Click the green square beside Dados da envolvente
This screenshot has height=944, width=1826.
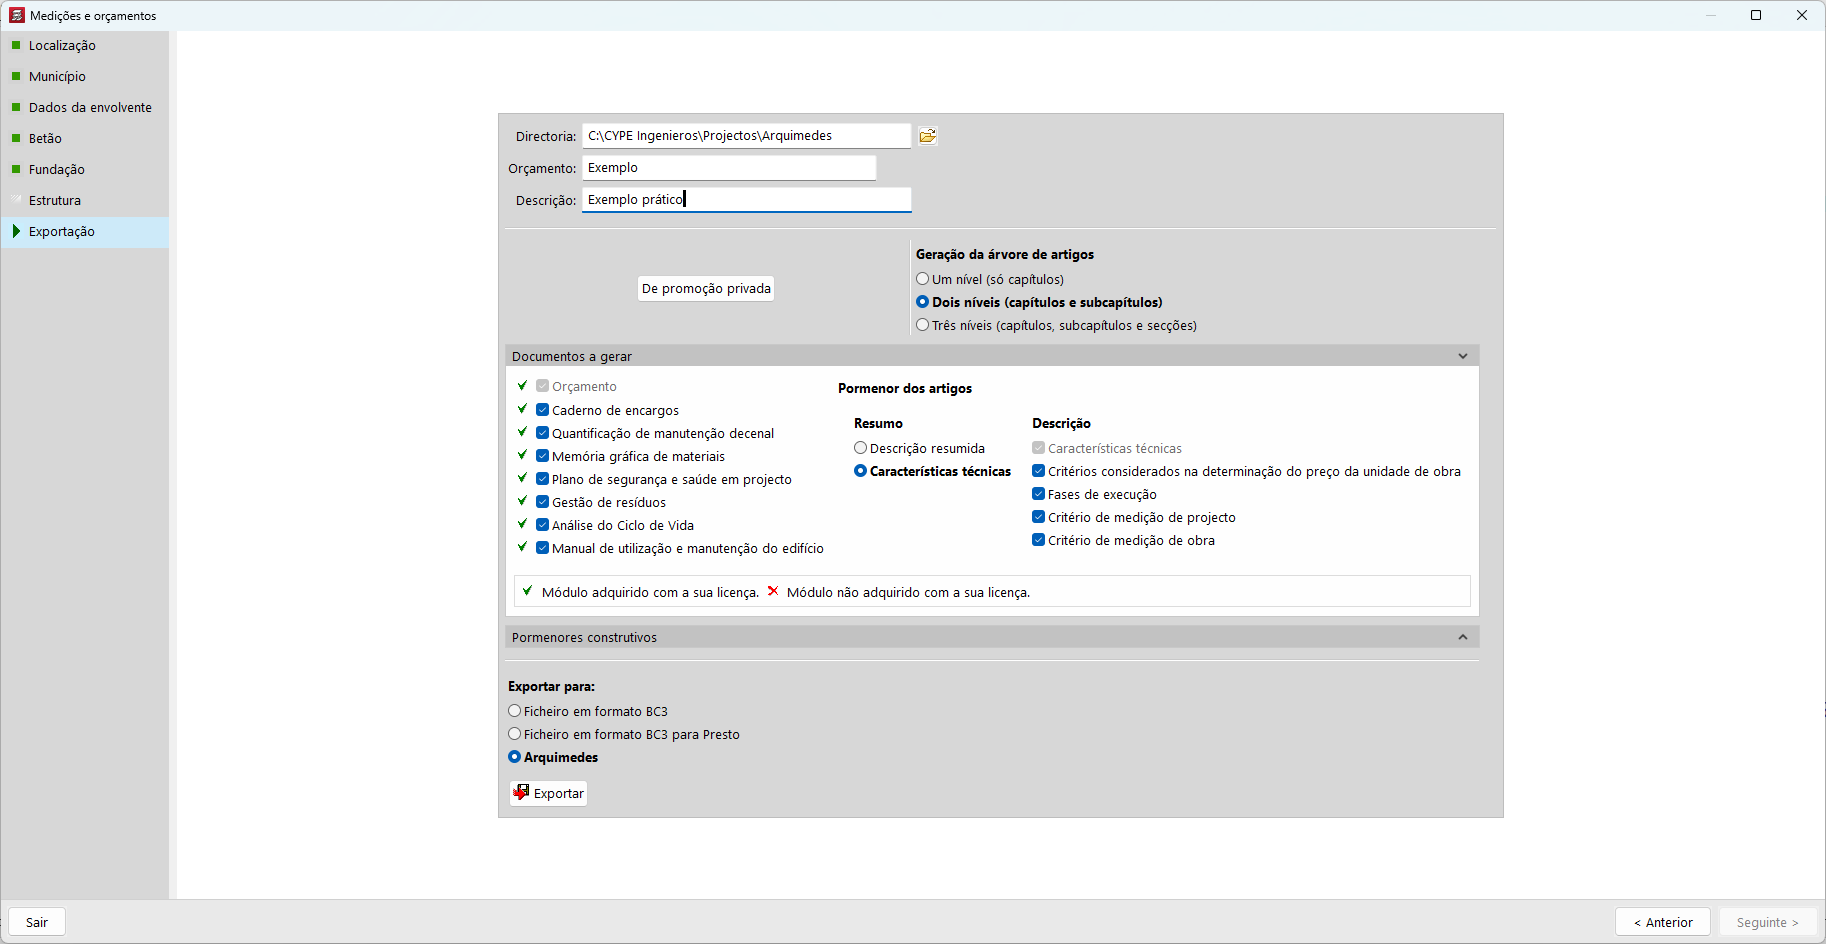click(x=16, y=107)
